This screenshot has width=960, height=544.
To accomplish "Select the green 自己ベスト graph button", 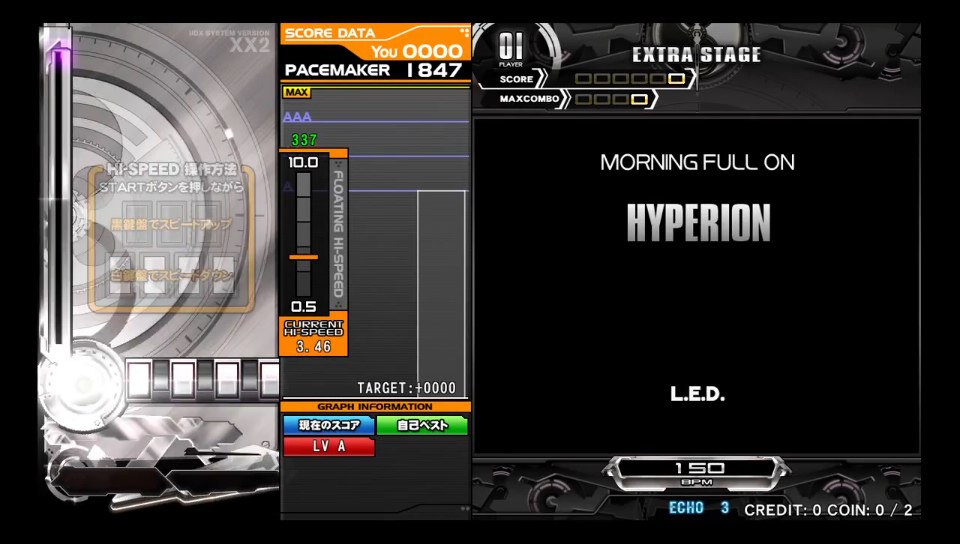I will [422, 425].
